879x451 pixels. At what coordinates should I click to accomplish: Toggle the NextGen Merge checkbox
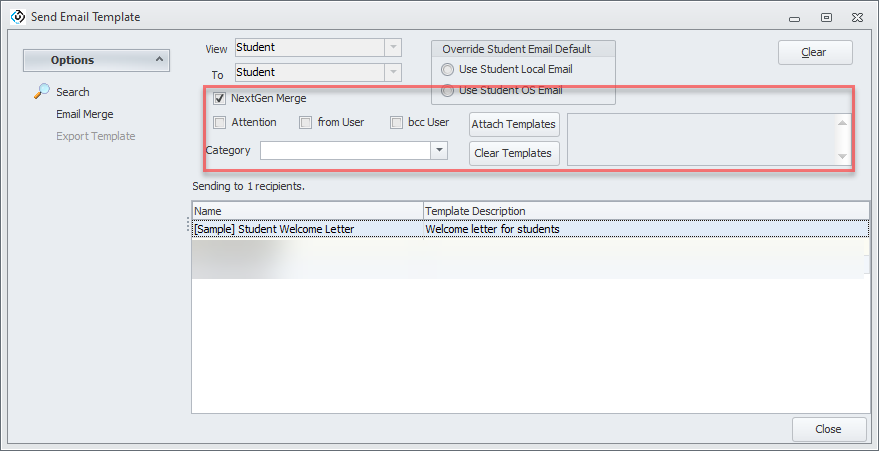pyautogui.click(x=219, y=99)
